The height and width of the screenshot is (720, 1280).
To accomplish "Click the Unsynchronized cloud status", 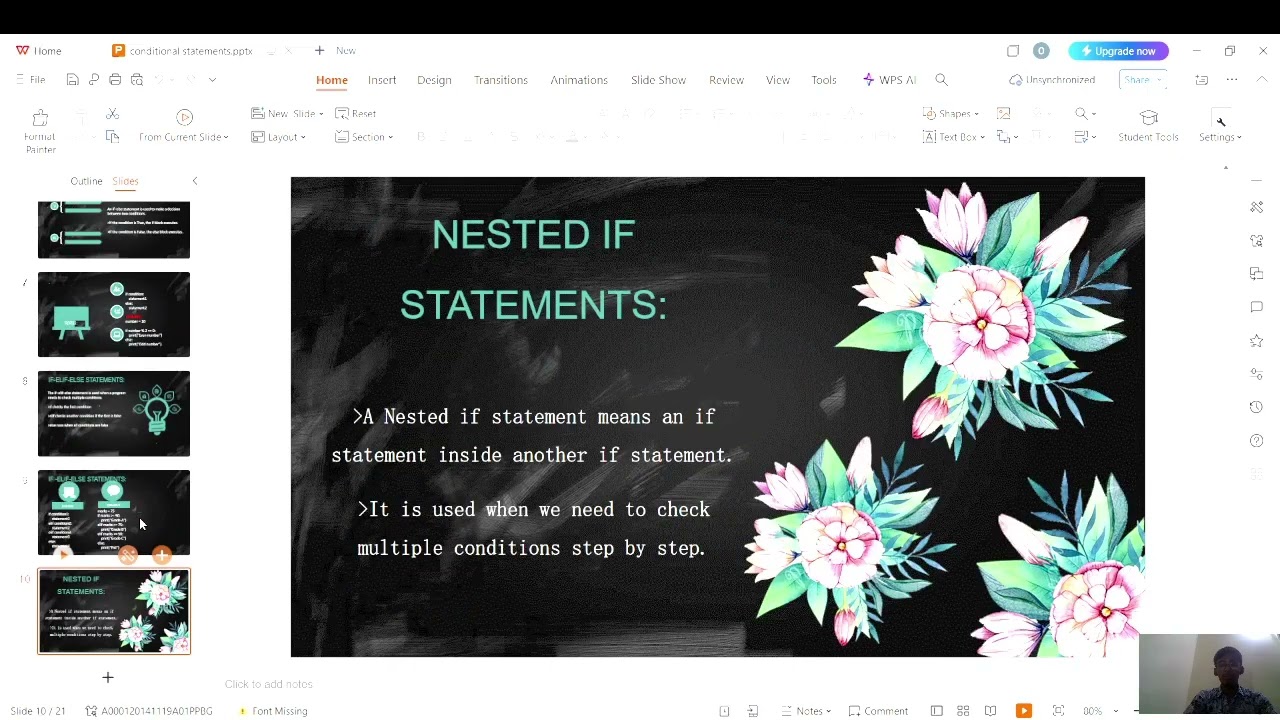I will tap(1052, 80).
